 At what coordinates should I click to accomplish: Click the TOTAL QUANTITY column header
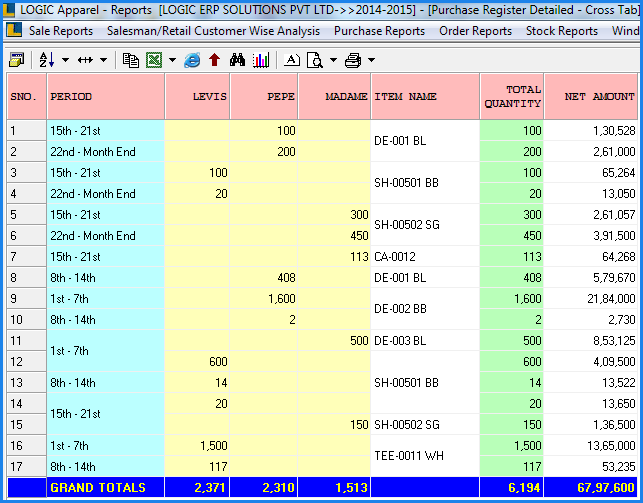coord(512,97)
